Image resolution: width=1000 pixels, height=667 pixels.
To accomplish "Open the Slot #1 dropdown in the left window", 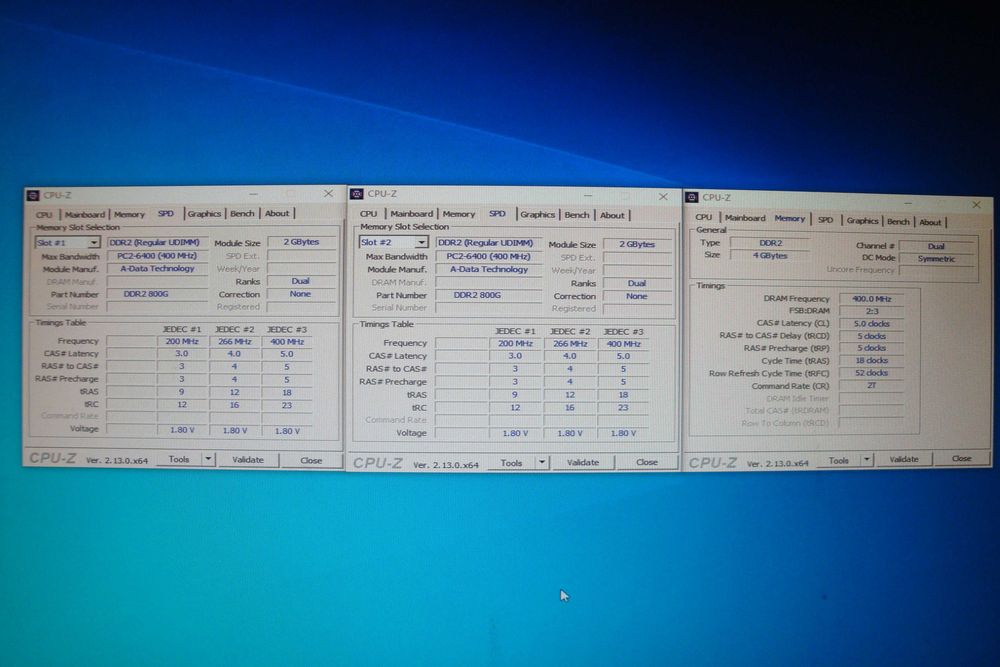I will click(x=94, y=242).
